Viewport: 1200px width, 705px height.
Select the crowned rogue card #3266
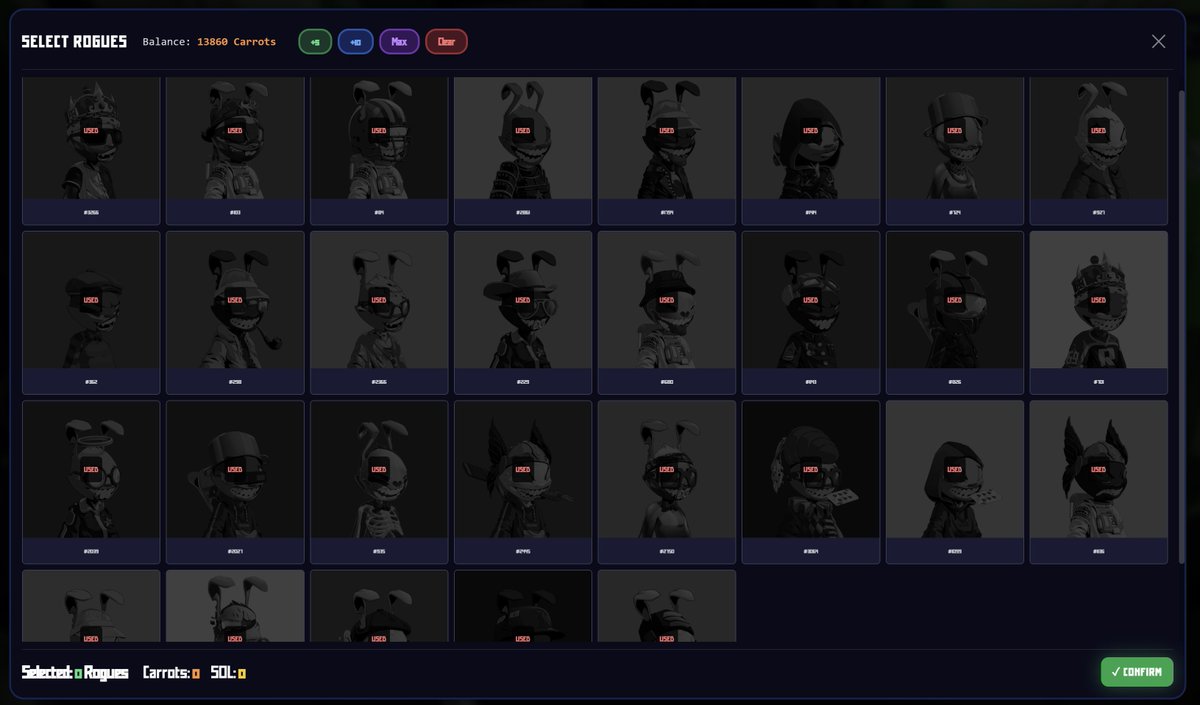pyautogui.click(x=91, y=150)
